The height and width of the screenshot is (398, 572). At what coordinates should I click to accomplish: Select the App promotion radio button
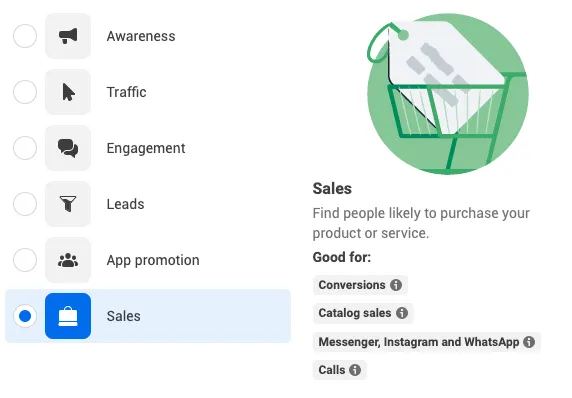point(25,260)
